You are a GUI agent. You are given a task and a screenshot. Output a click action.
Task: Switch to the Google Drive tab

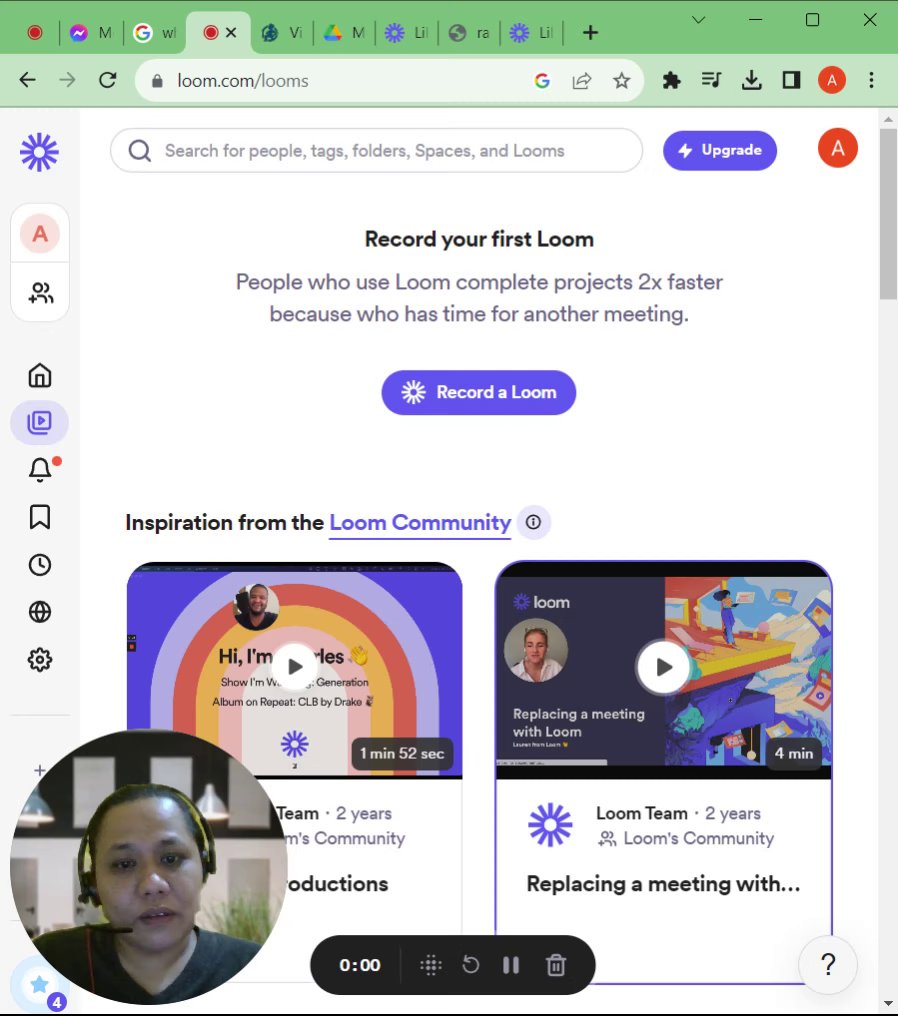pos(344,32)
